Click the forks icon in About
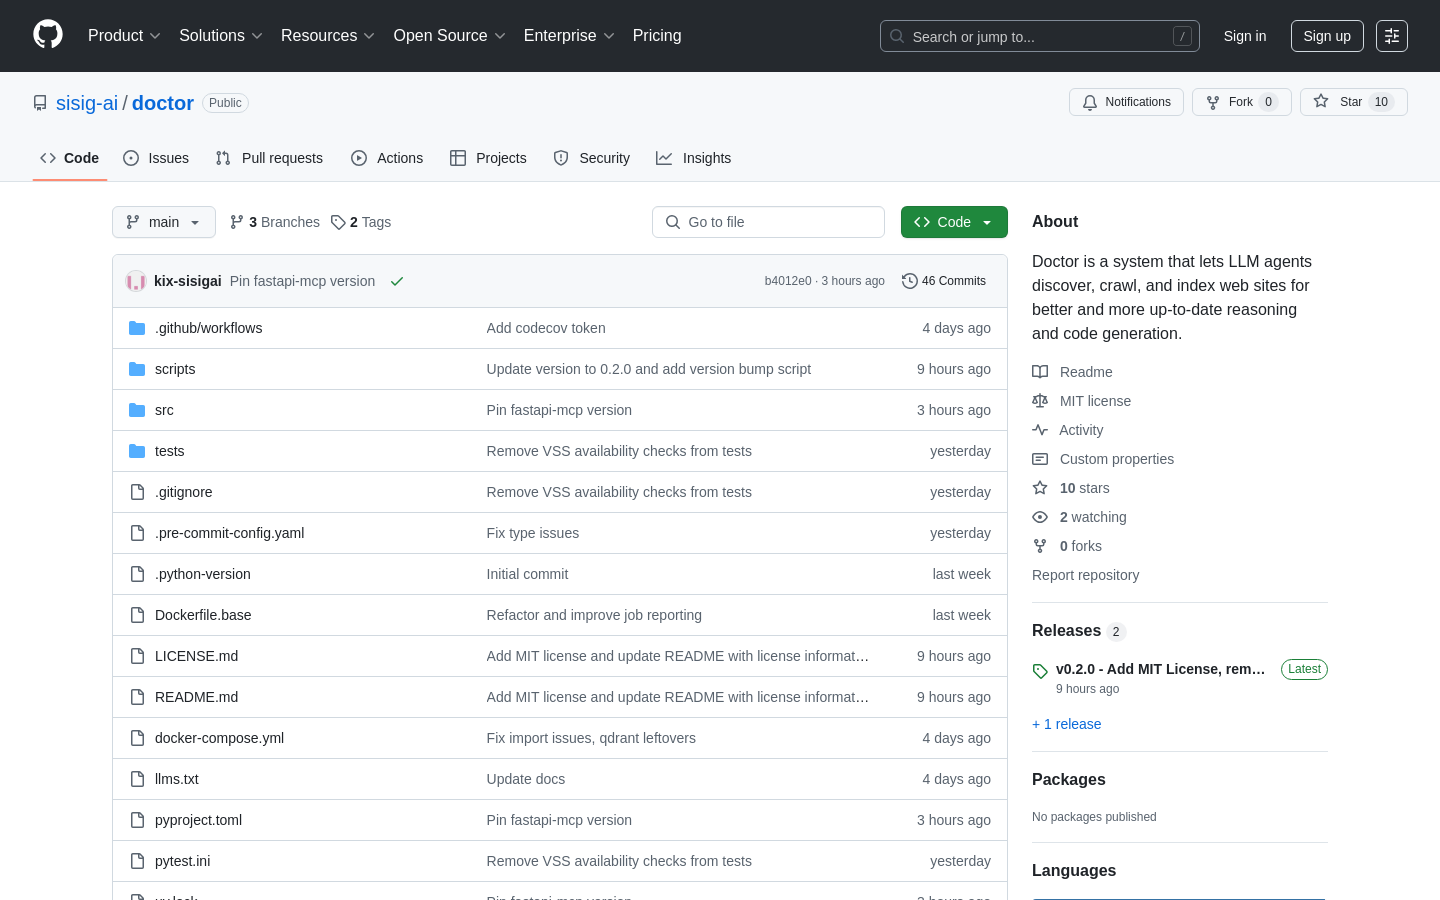This screenshot has width=1440, height=900. [1040, 546]
